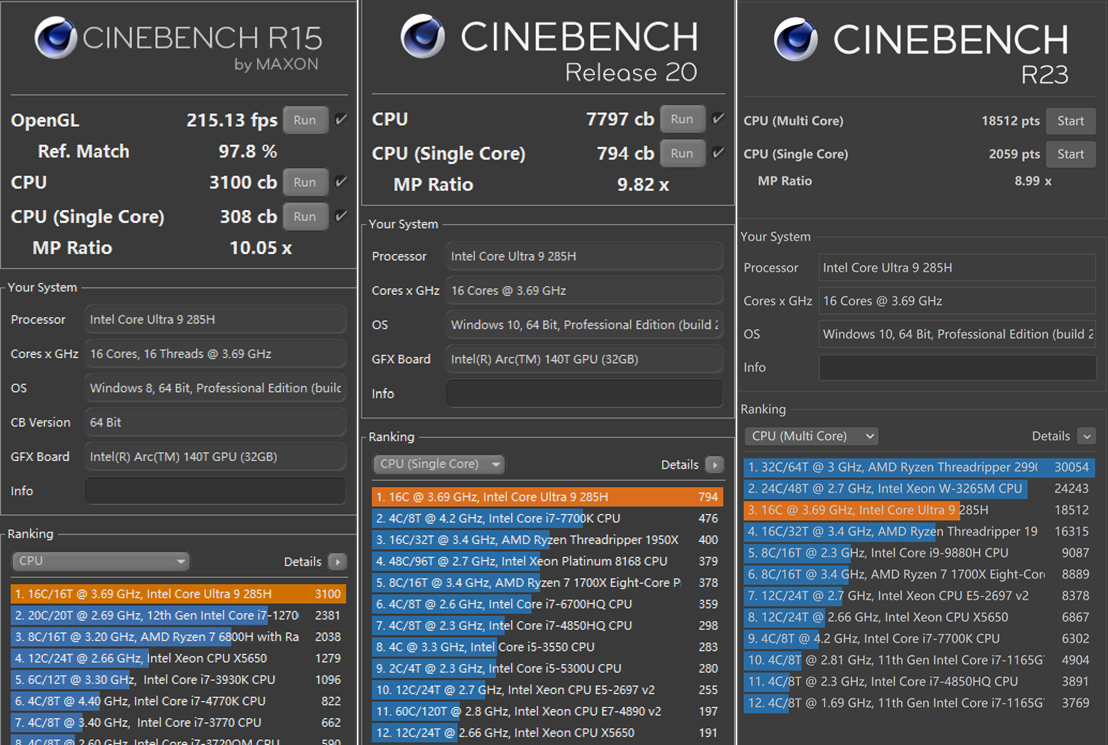Run CPU (Single Core) test in R15

305,216
